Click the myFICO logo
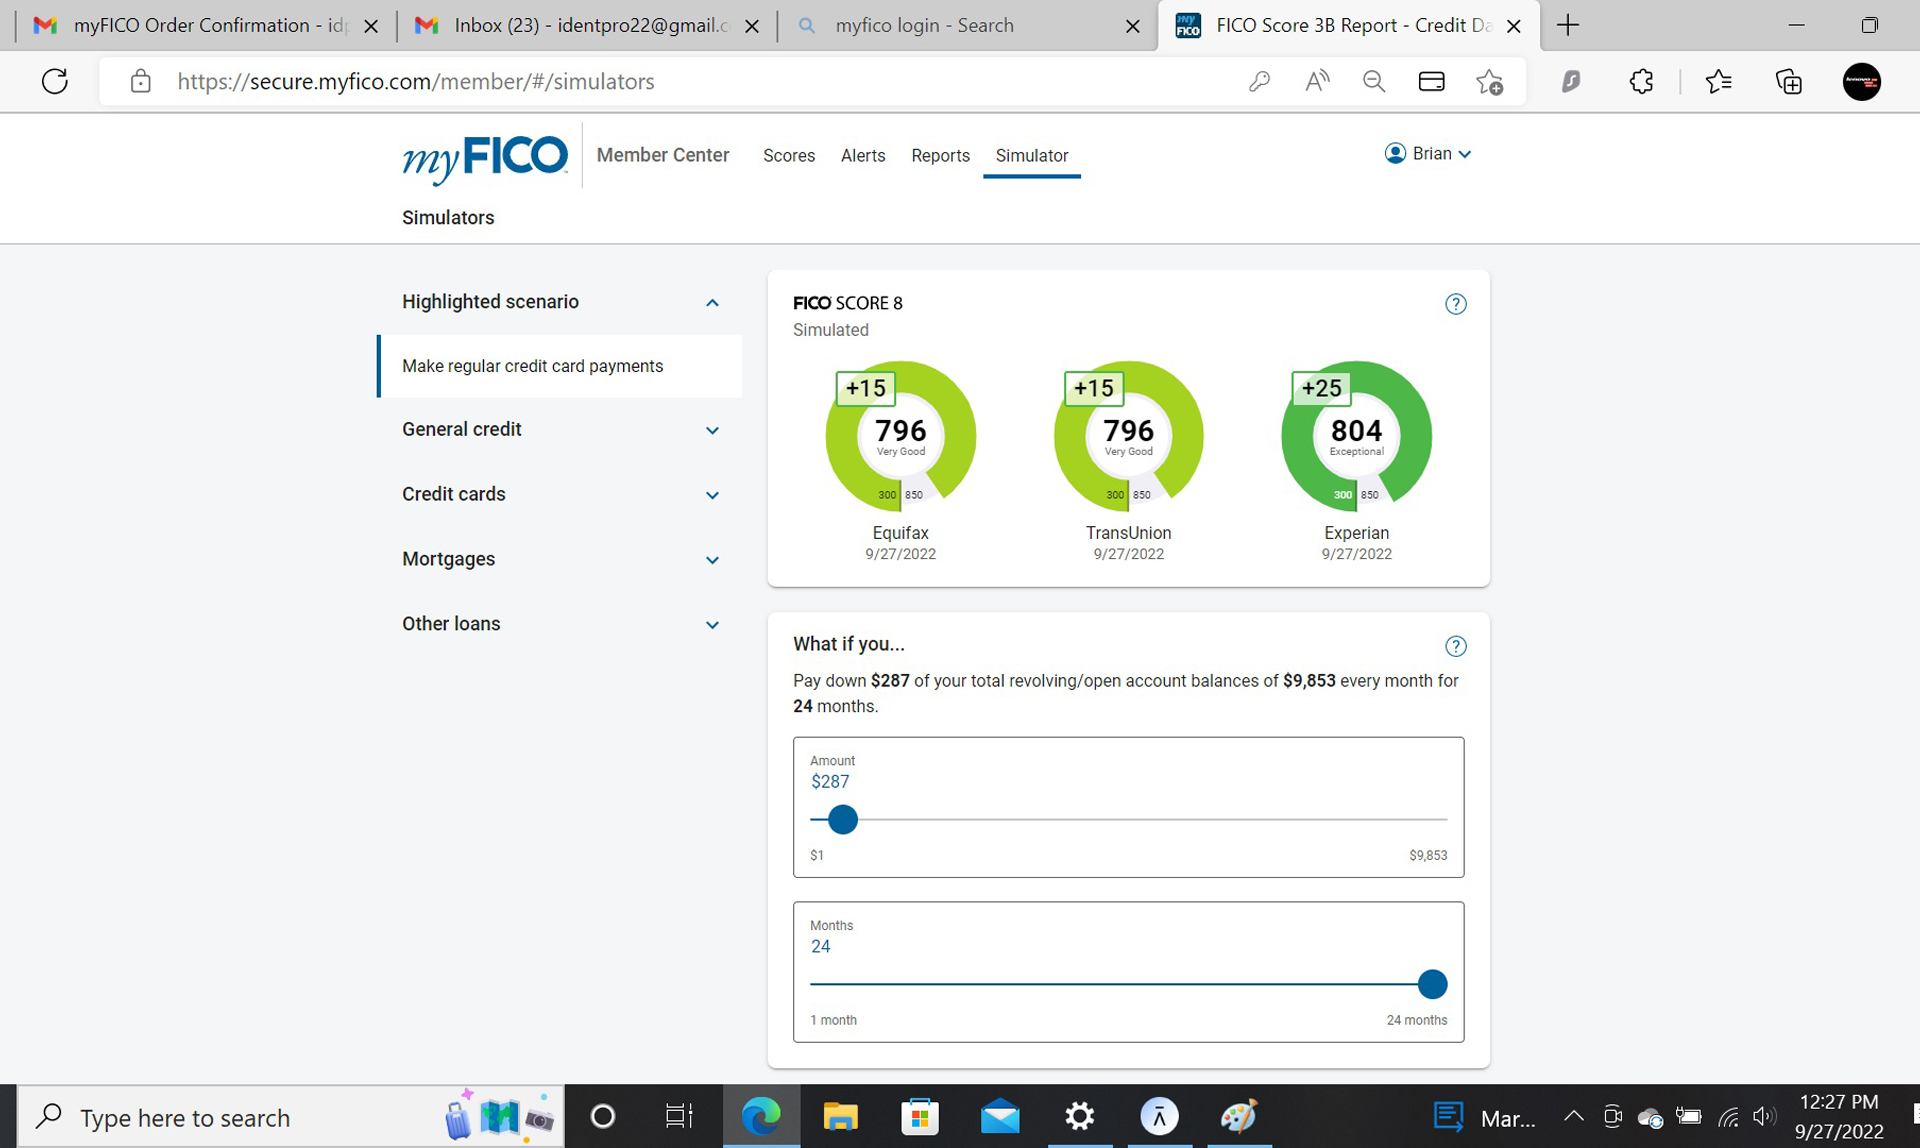This screenshot has width=1920, height=1148. click(x=485, y=157)
